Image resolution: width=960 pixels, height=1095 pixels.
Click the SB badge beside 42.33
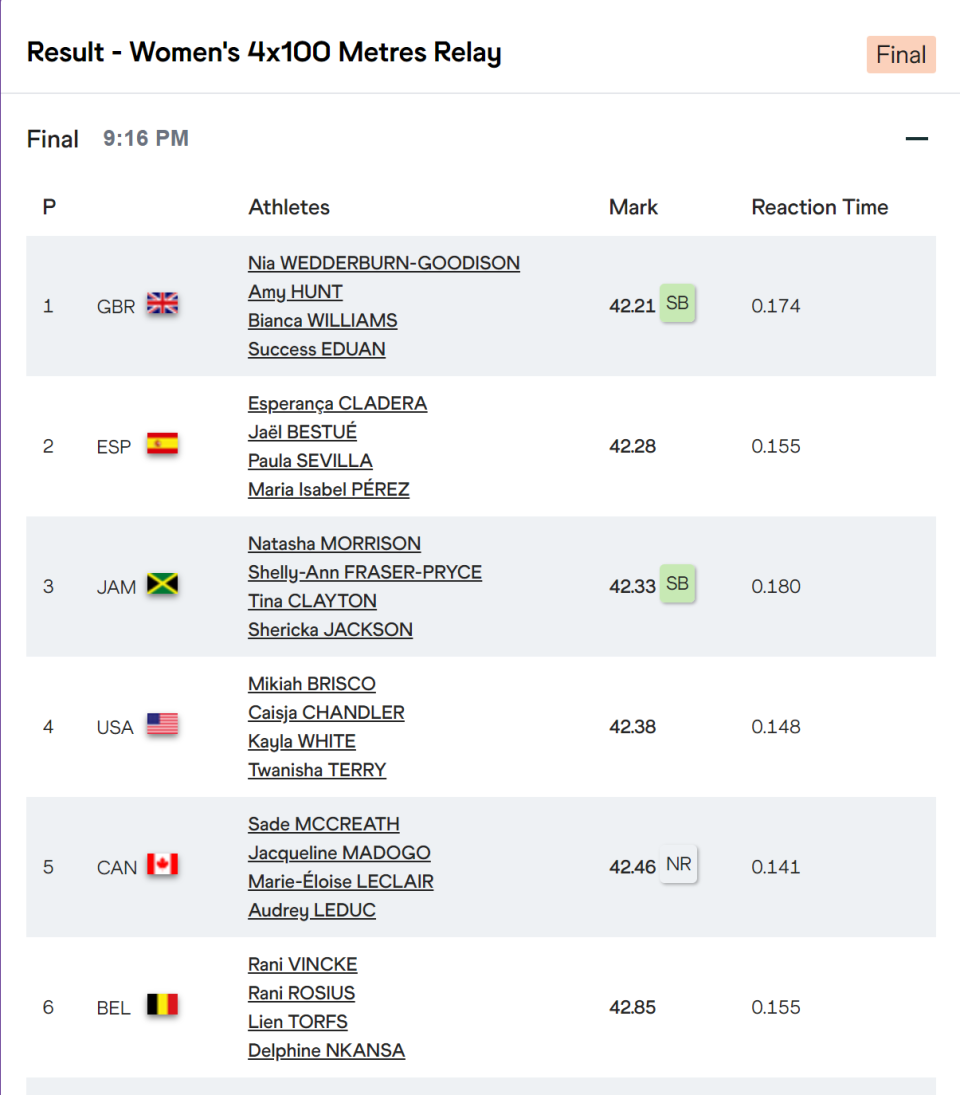(x=677, y=584)
